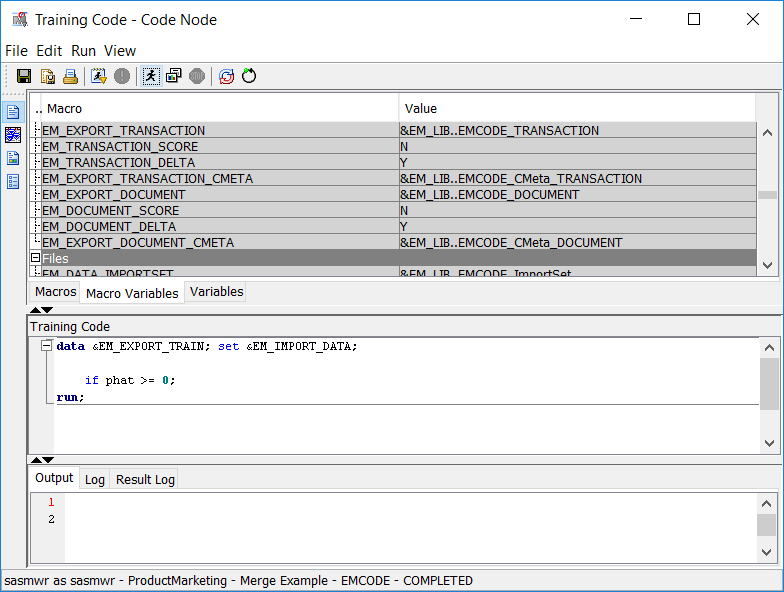The height and width of the screenshot is (592, 784).
Task: Select the checklist sidebar icon
Action: 13,182
